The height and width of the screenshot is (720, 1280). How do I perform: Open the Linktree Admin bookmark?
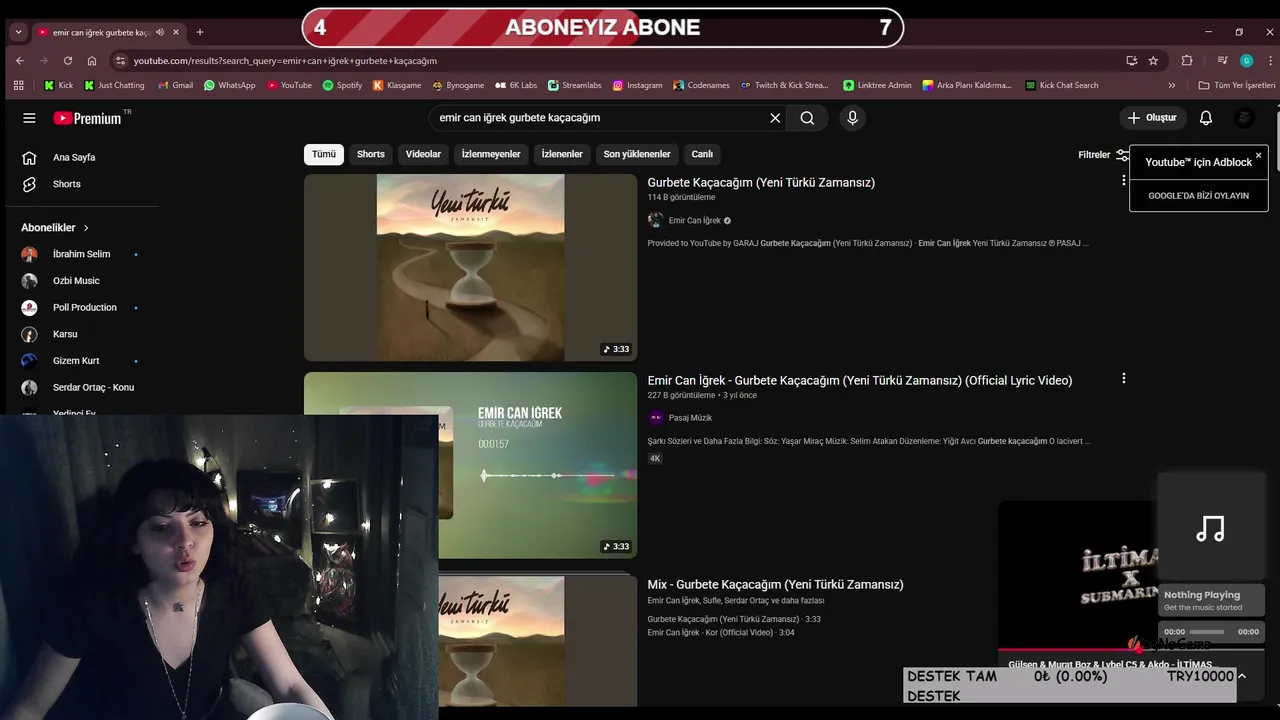tap(878, 85)
